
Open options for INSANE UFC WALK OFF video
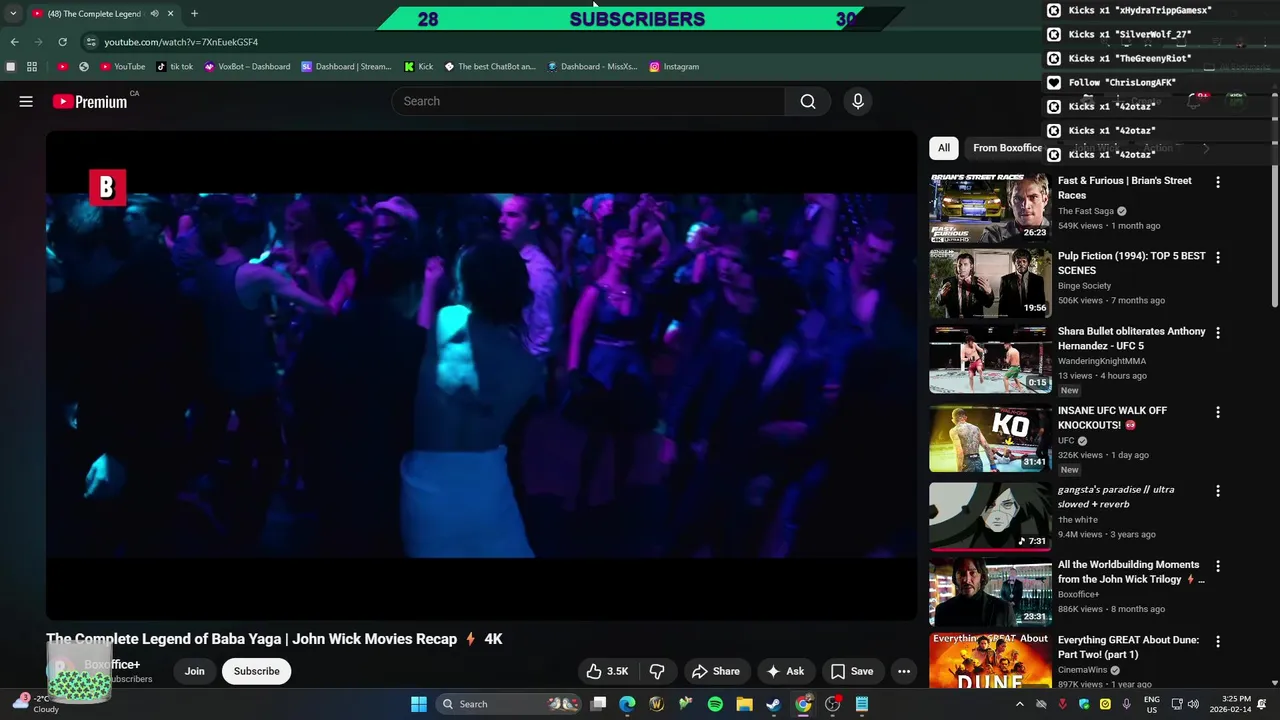pos(1217,412)
